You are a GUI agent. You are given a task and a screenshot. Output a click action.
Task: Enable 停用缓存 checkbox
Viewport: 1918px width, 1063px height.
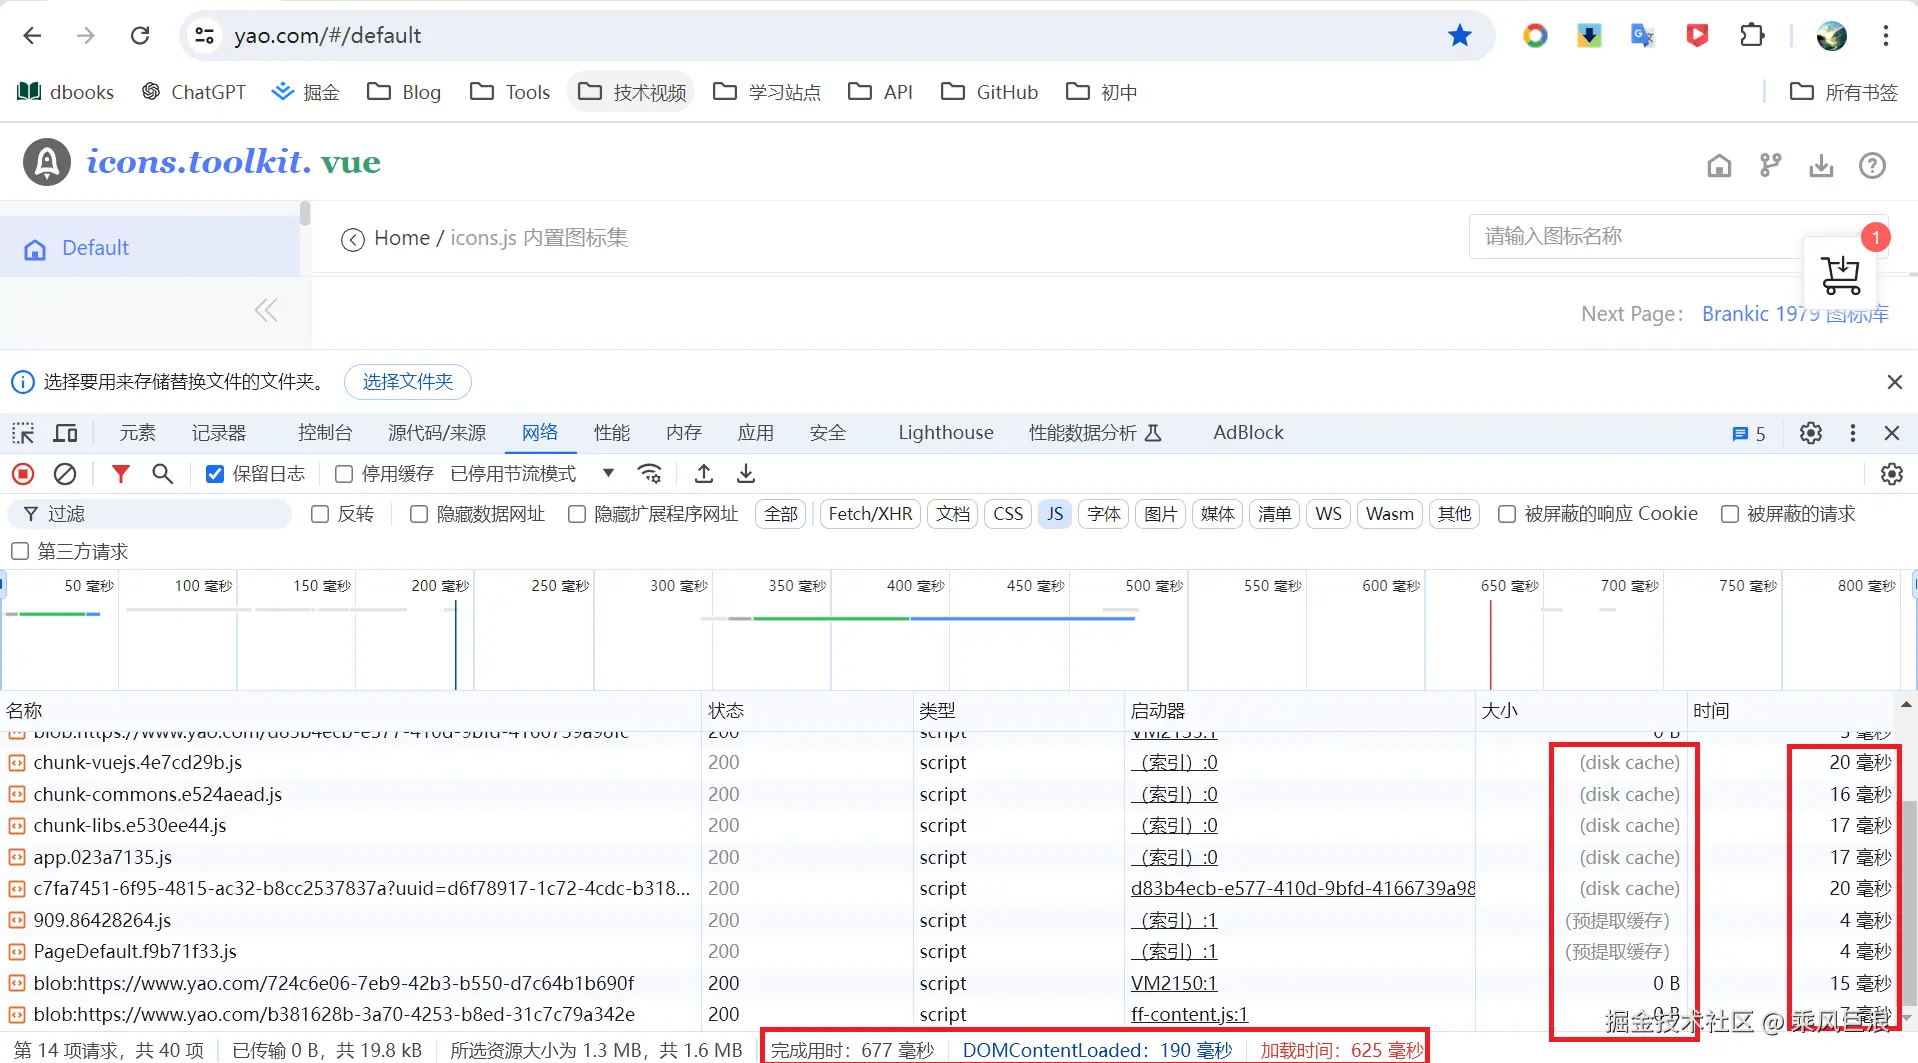pyautogui.click(x=344, y=474)
